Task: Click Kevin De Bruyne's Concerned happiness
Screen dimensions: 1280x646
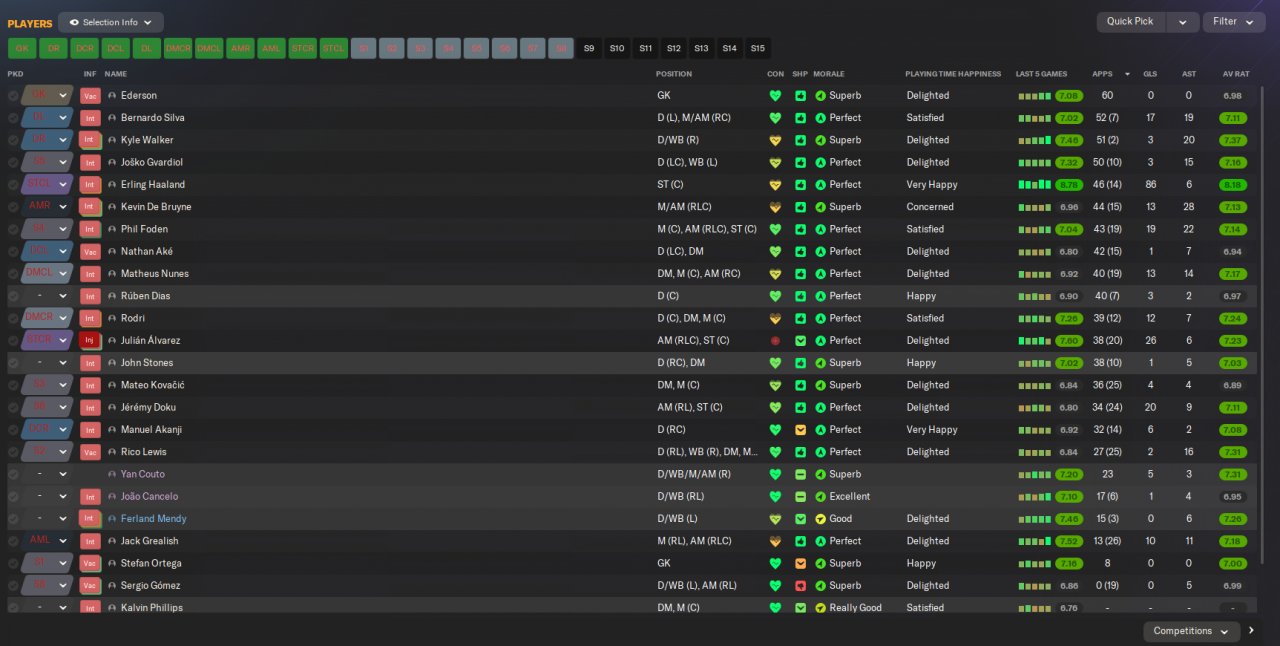Action: click(x=931, y=207)
